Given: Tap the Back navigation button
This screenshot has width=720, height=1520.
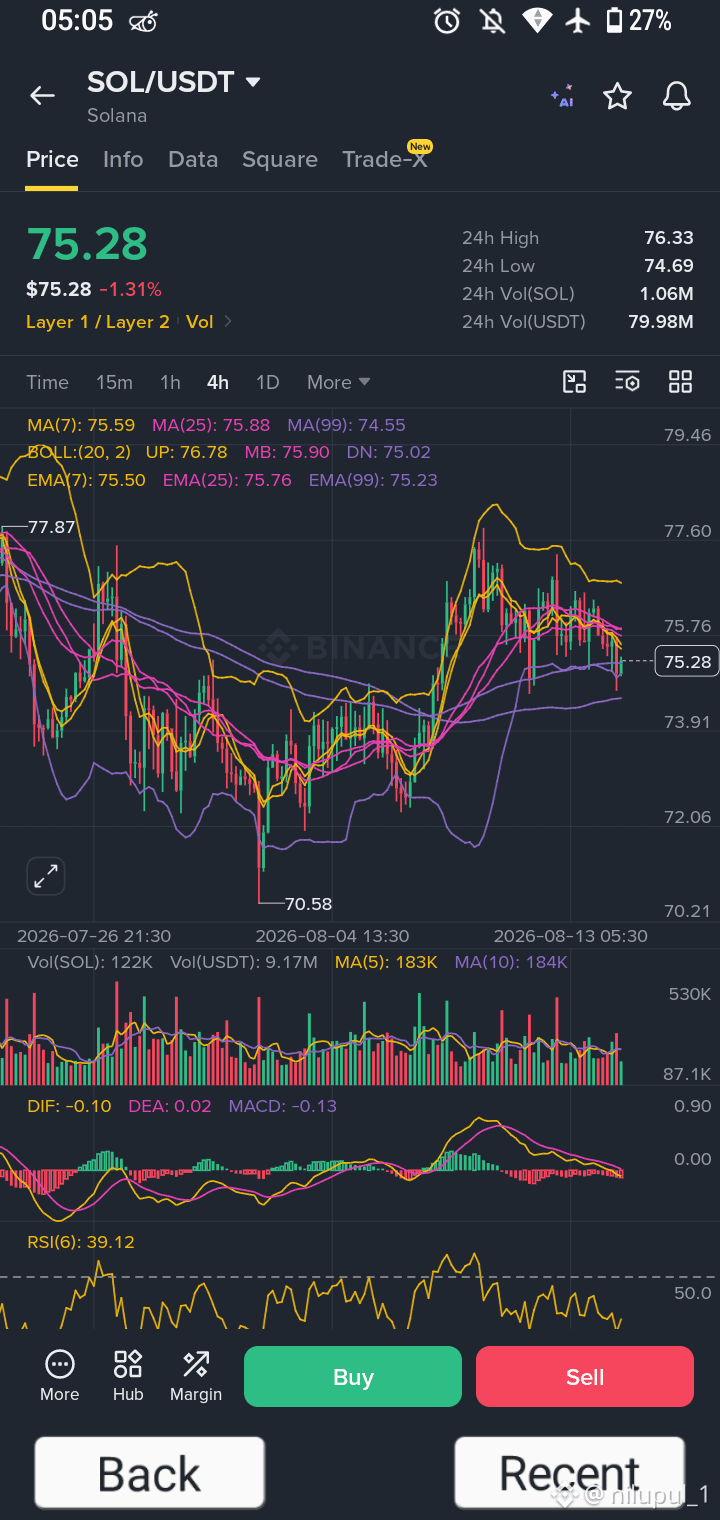Looking at the screenshot, I should click(150, 1473).
